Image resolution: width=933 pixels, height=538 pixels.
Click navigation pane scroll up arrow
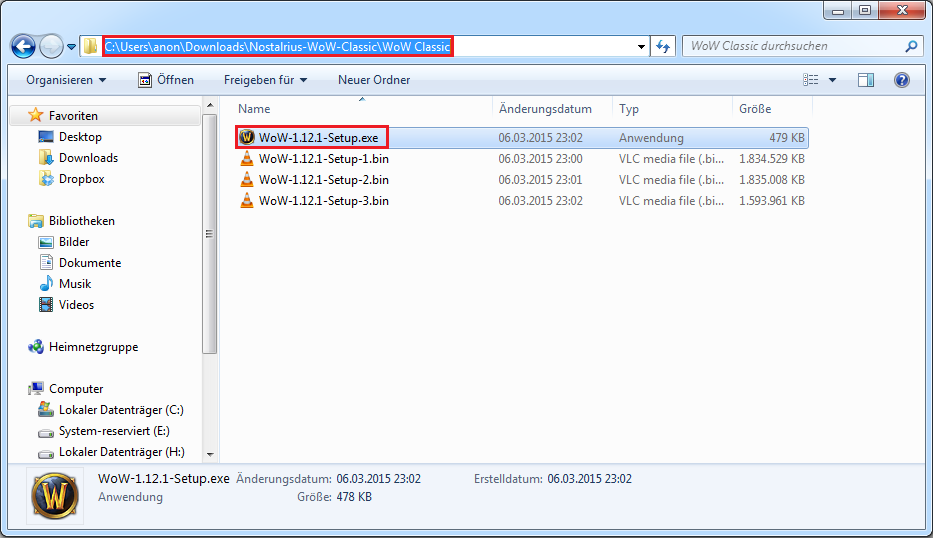tap(209, 105)
